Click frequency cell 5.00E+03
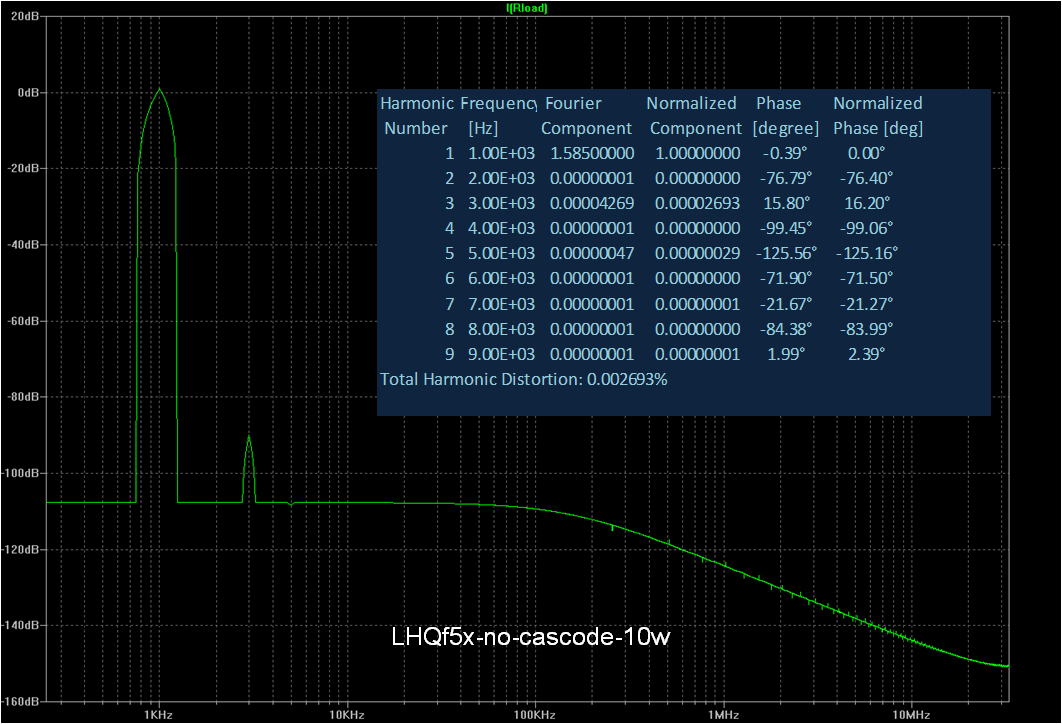Viewport: 1062px width, 724px height. 501,254
